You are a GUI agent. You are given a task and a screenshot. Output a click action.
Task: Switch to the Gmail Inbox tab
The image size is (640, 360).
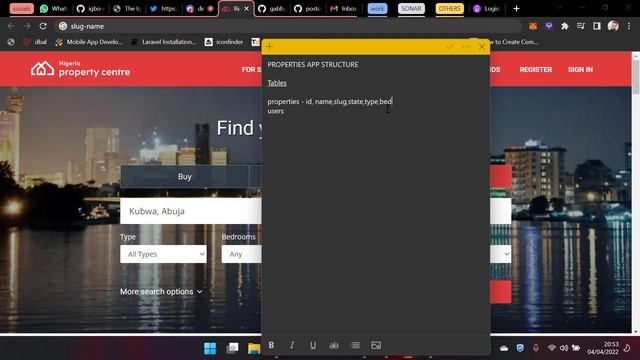[344, 9]
